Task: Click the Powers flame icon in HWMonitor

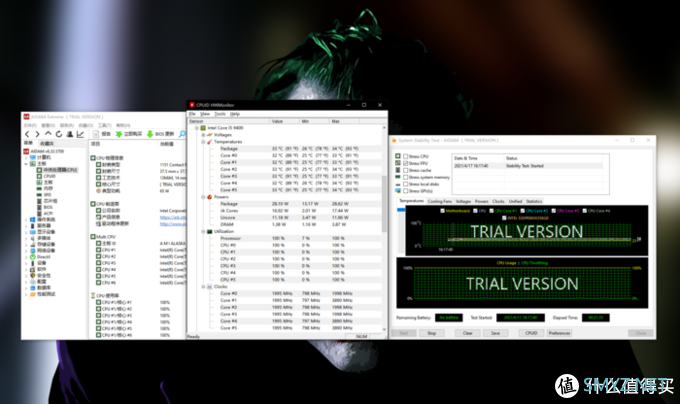Action: pos(209,197)
